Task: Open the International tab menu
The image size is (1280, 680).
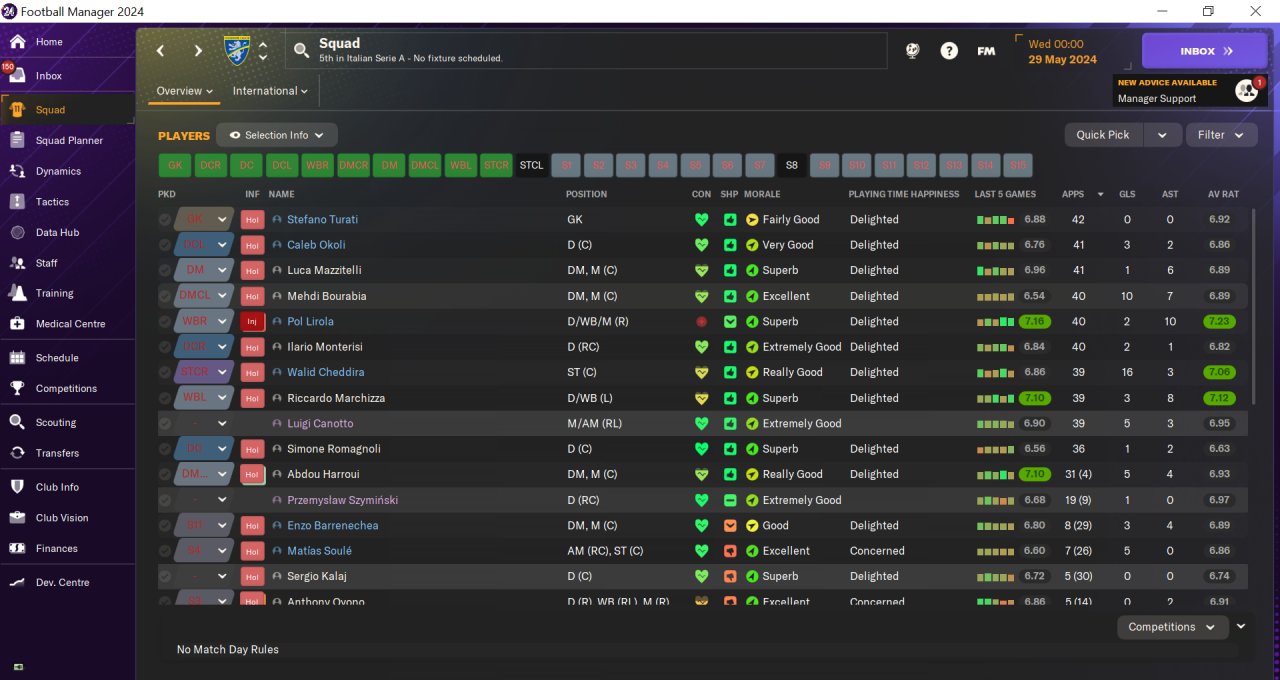Action: 270,91
